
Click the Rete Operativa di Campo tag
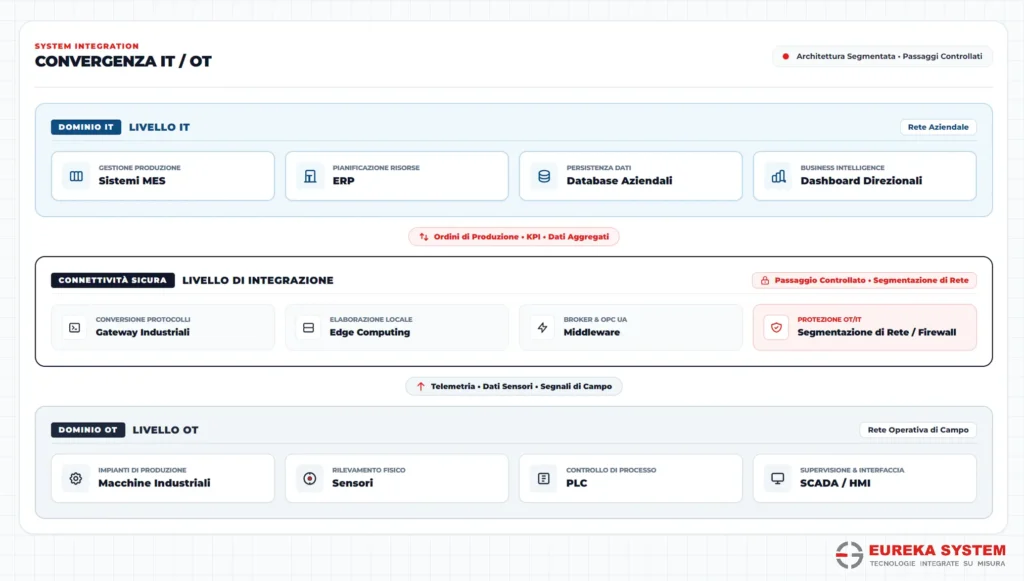point(918,430)
